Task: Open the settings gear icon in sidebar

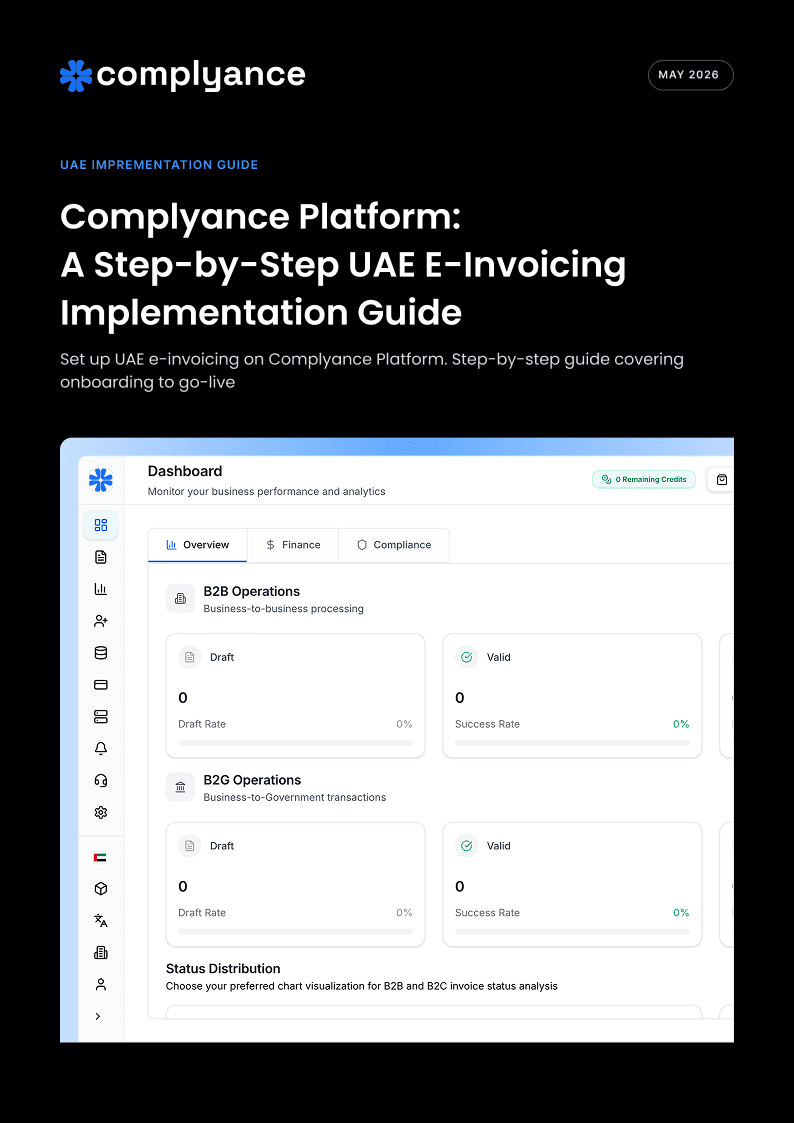Action: point(101,812)
